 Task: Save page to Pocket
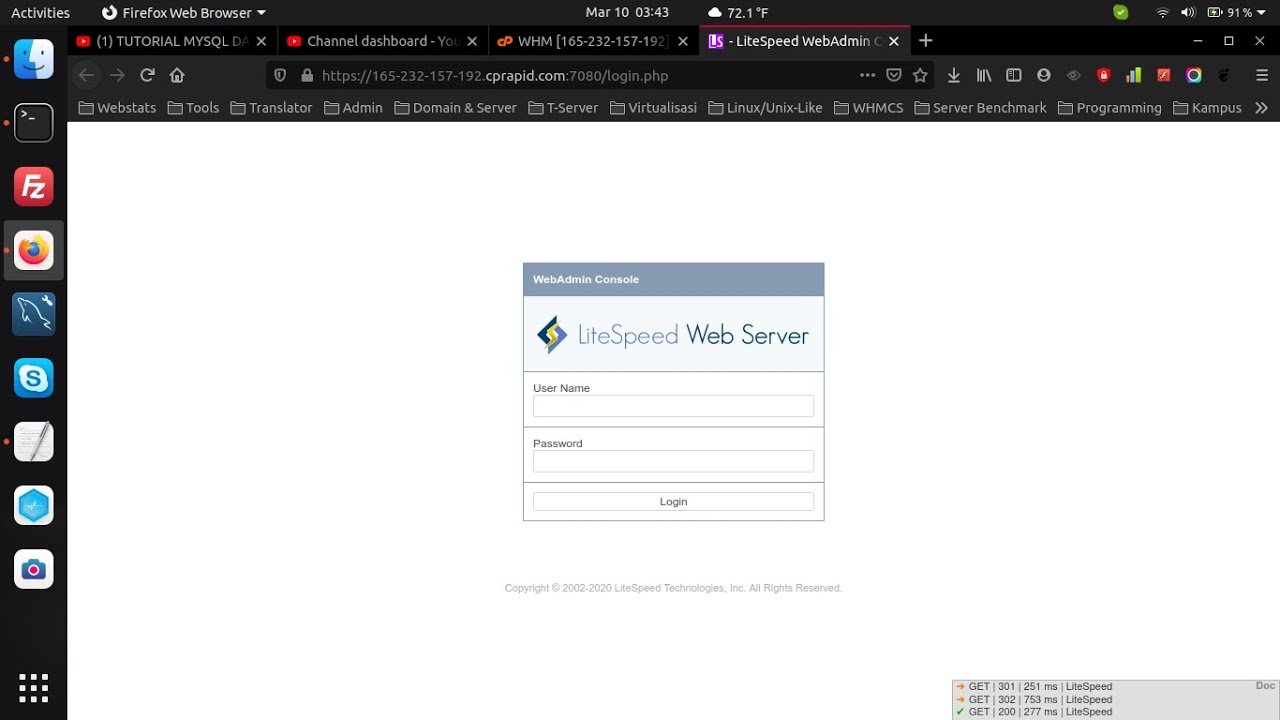click(x=894, y=75)
